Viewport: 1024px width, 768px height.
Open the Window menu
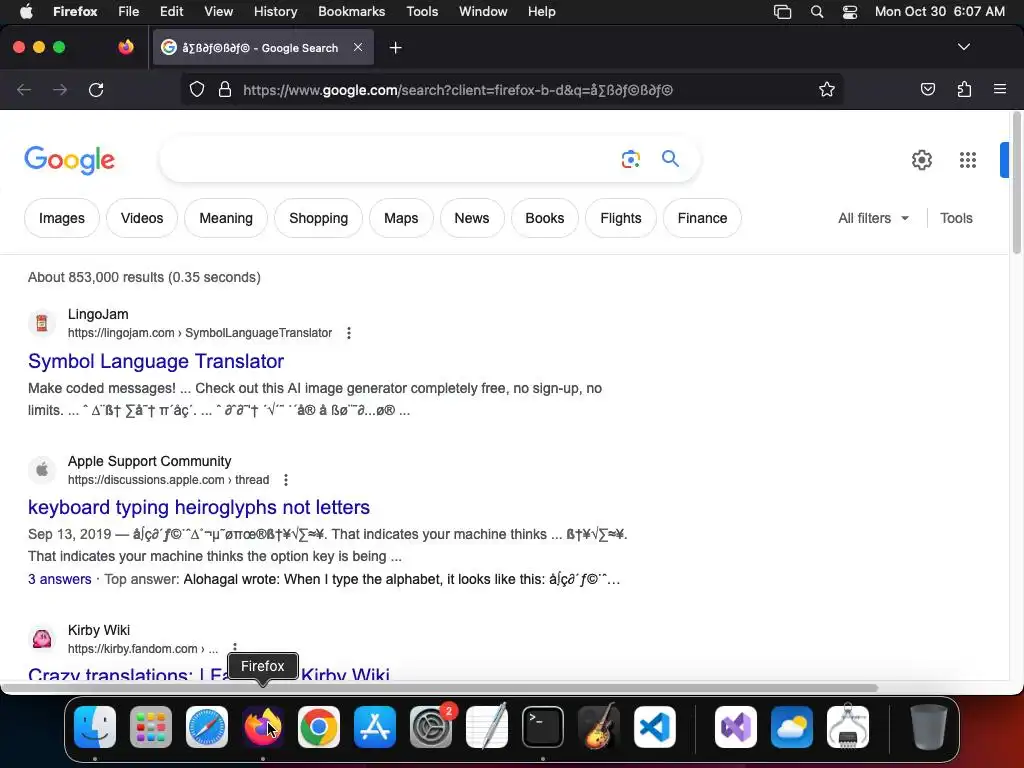pyautogui.click(x=483, y=12)
